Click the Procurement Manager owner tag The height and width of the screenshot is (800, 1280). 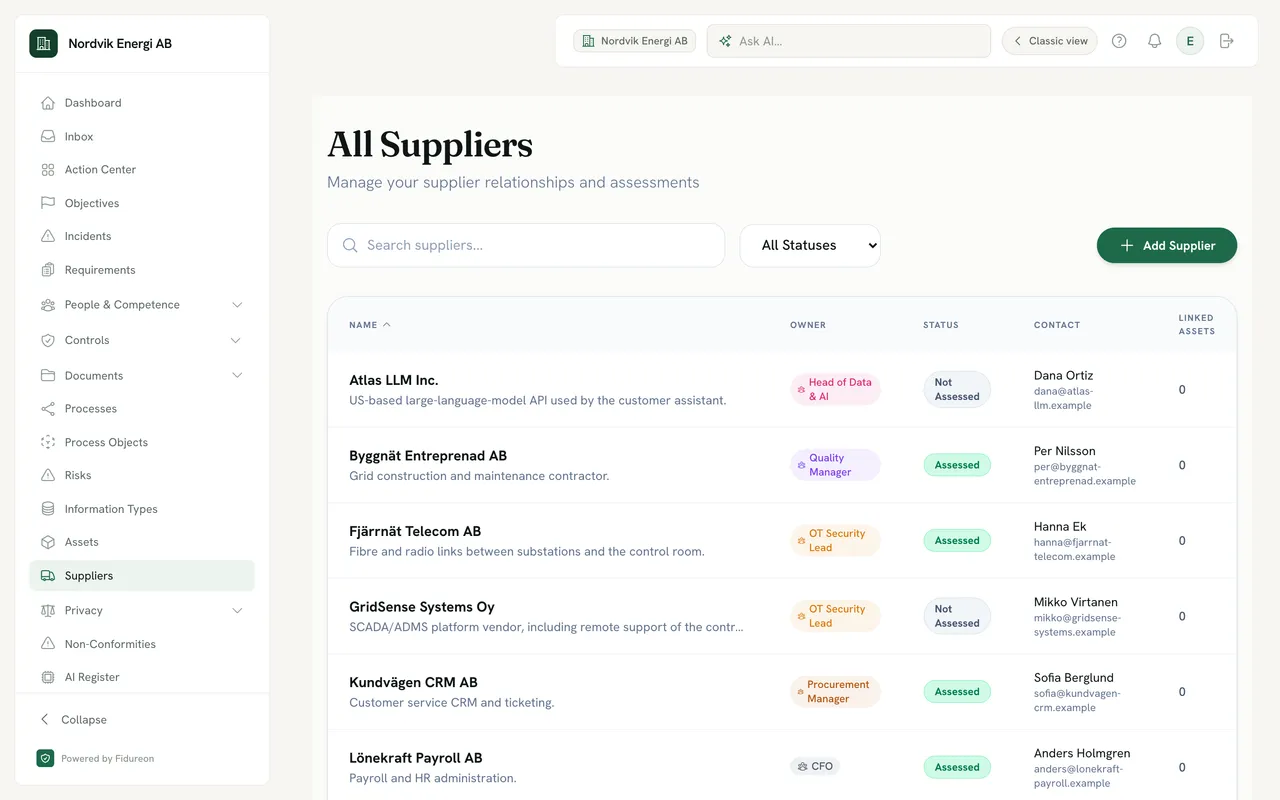[835, 692]
